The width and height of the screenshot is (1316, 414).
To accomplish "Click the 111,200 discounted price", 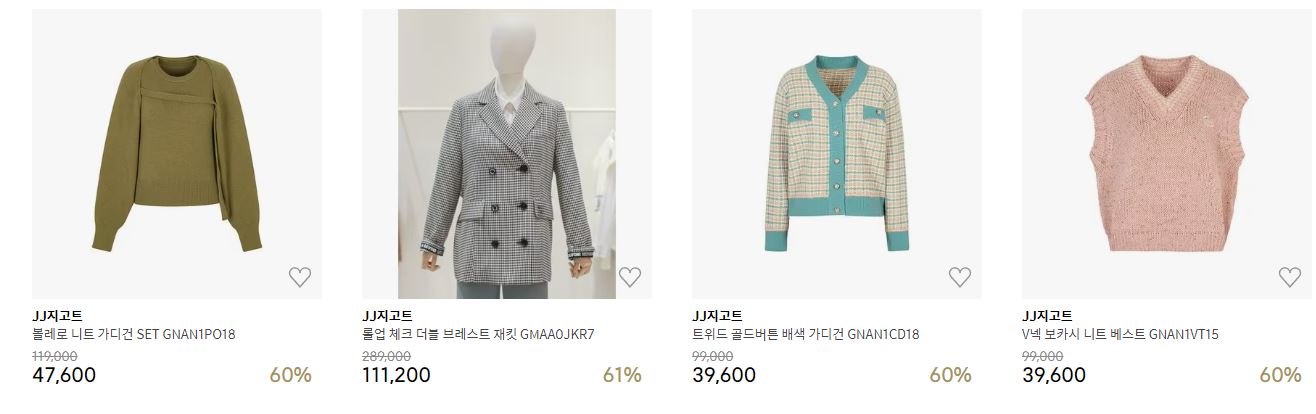I will tap(396, 375).
